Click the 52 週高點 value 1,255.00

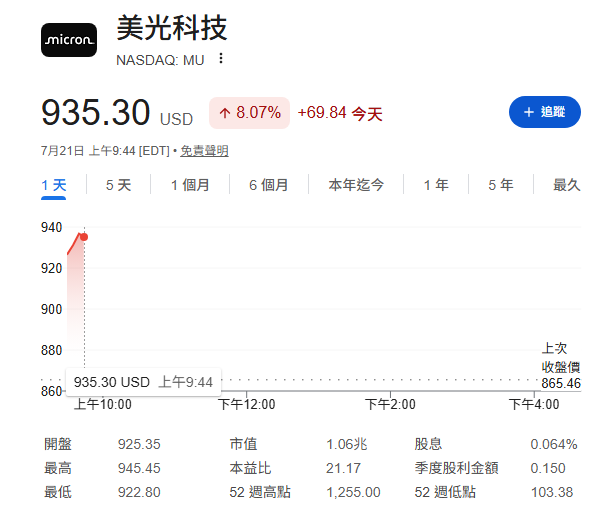pos(353,492)
